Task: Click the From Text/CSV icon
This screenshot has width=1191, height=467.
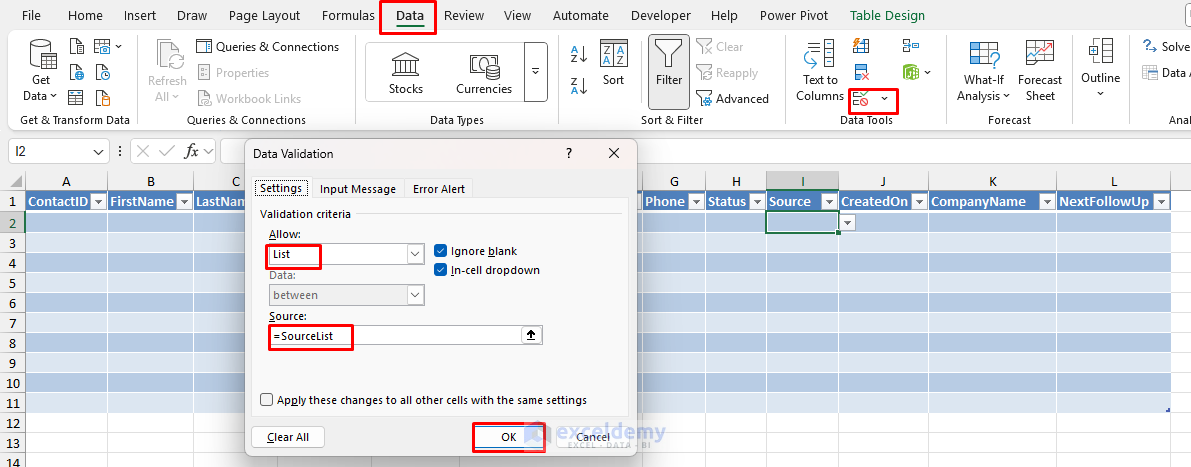Action: [x=77, y=47]
